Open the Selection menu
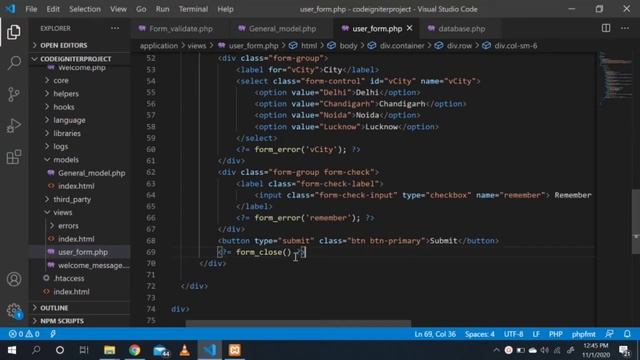The height and width of the screenshot is (360, 640). pos(84,9)
